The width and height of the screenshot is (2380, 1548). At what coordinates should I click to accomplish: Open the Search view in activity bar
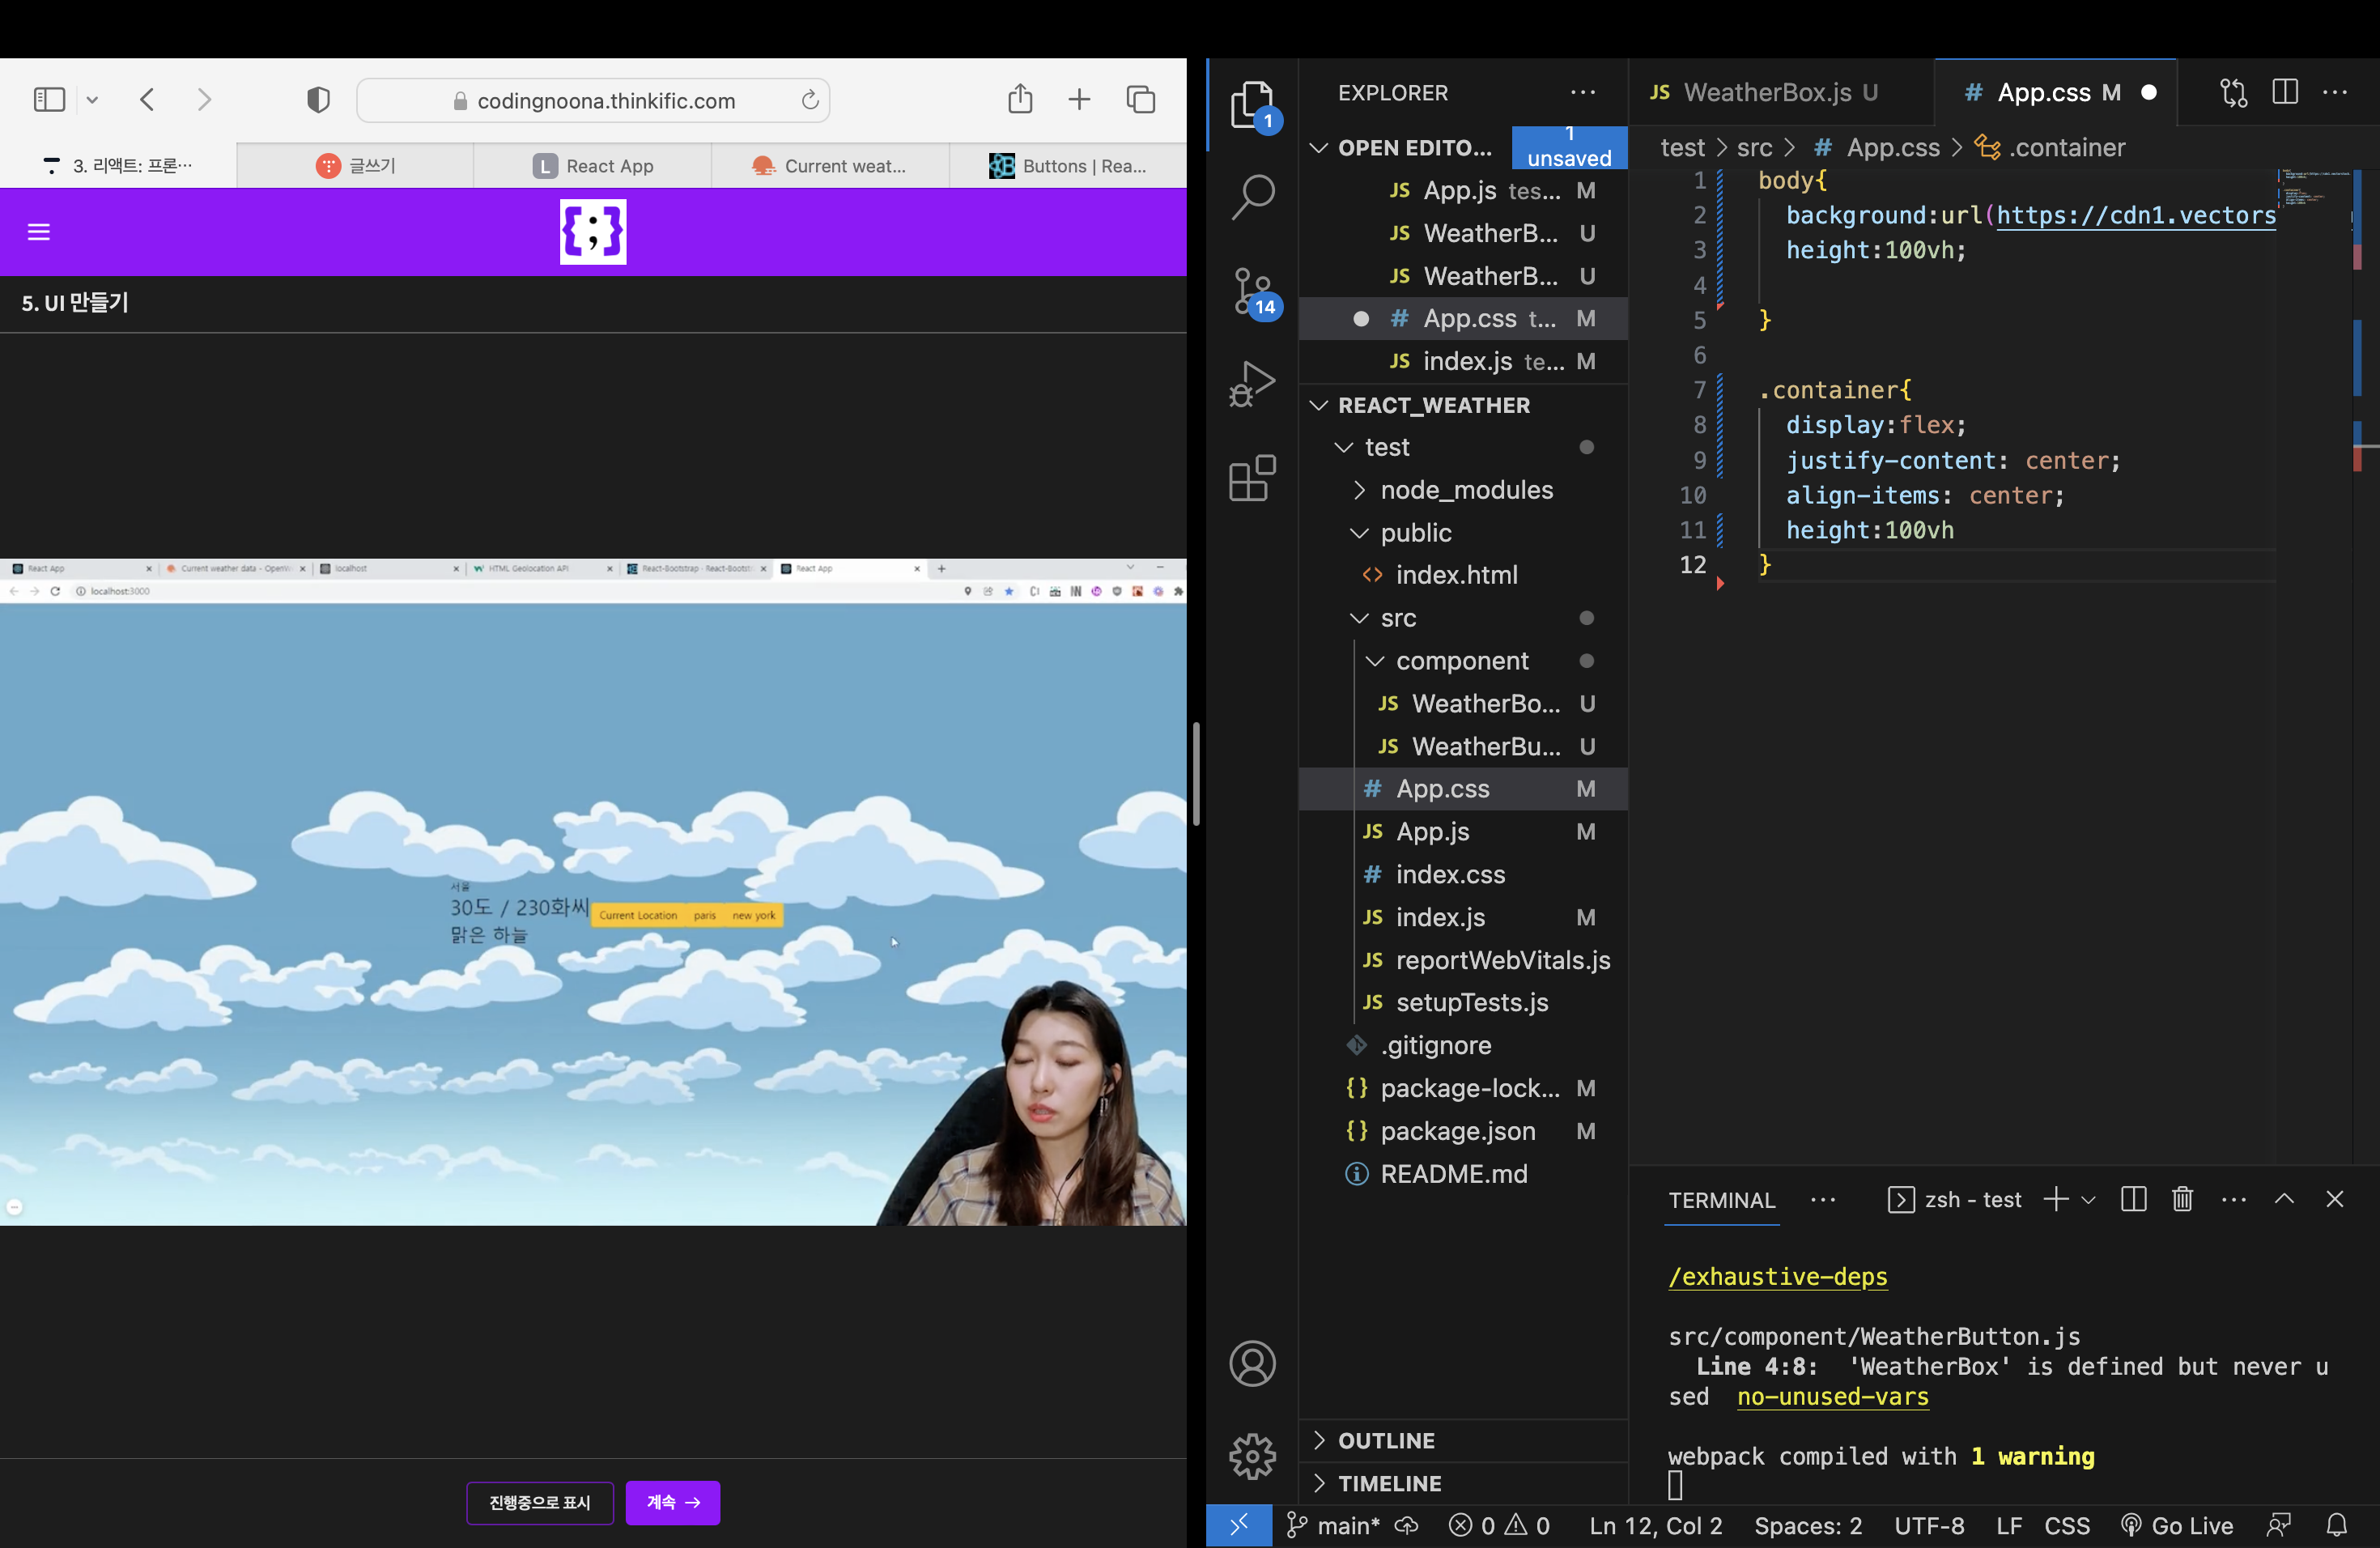[1252, 197]
